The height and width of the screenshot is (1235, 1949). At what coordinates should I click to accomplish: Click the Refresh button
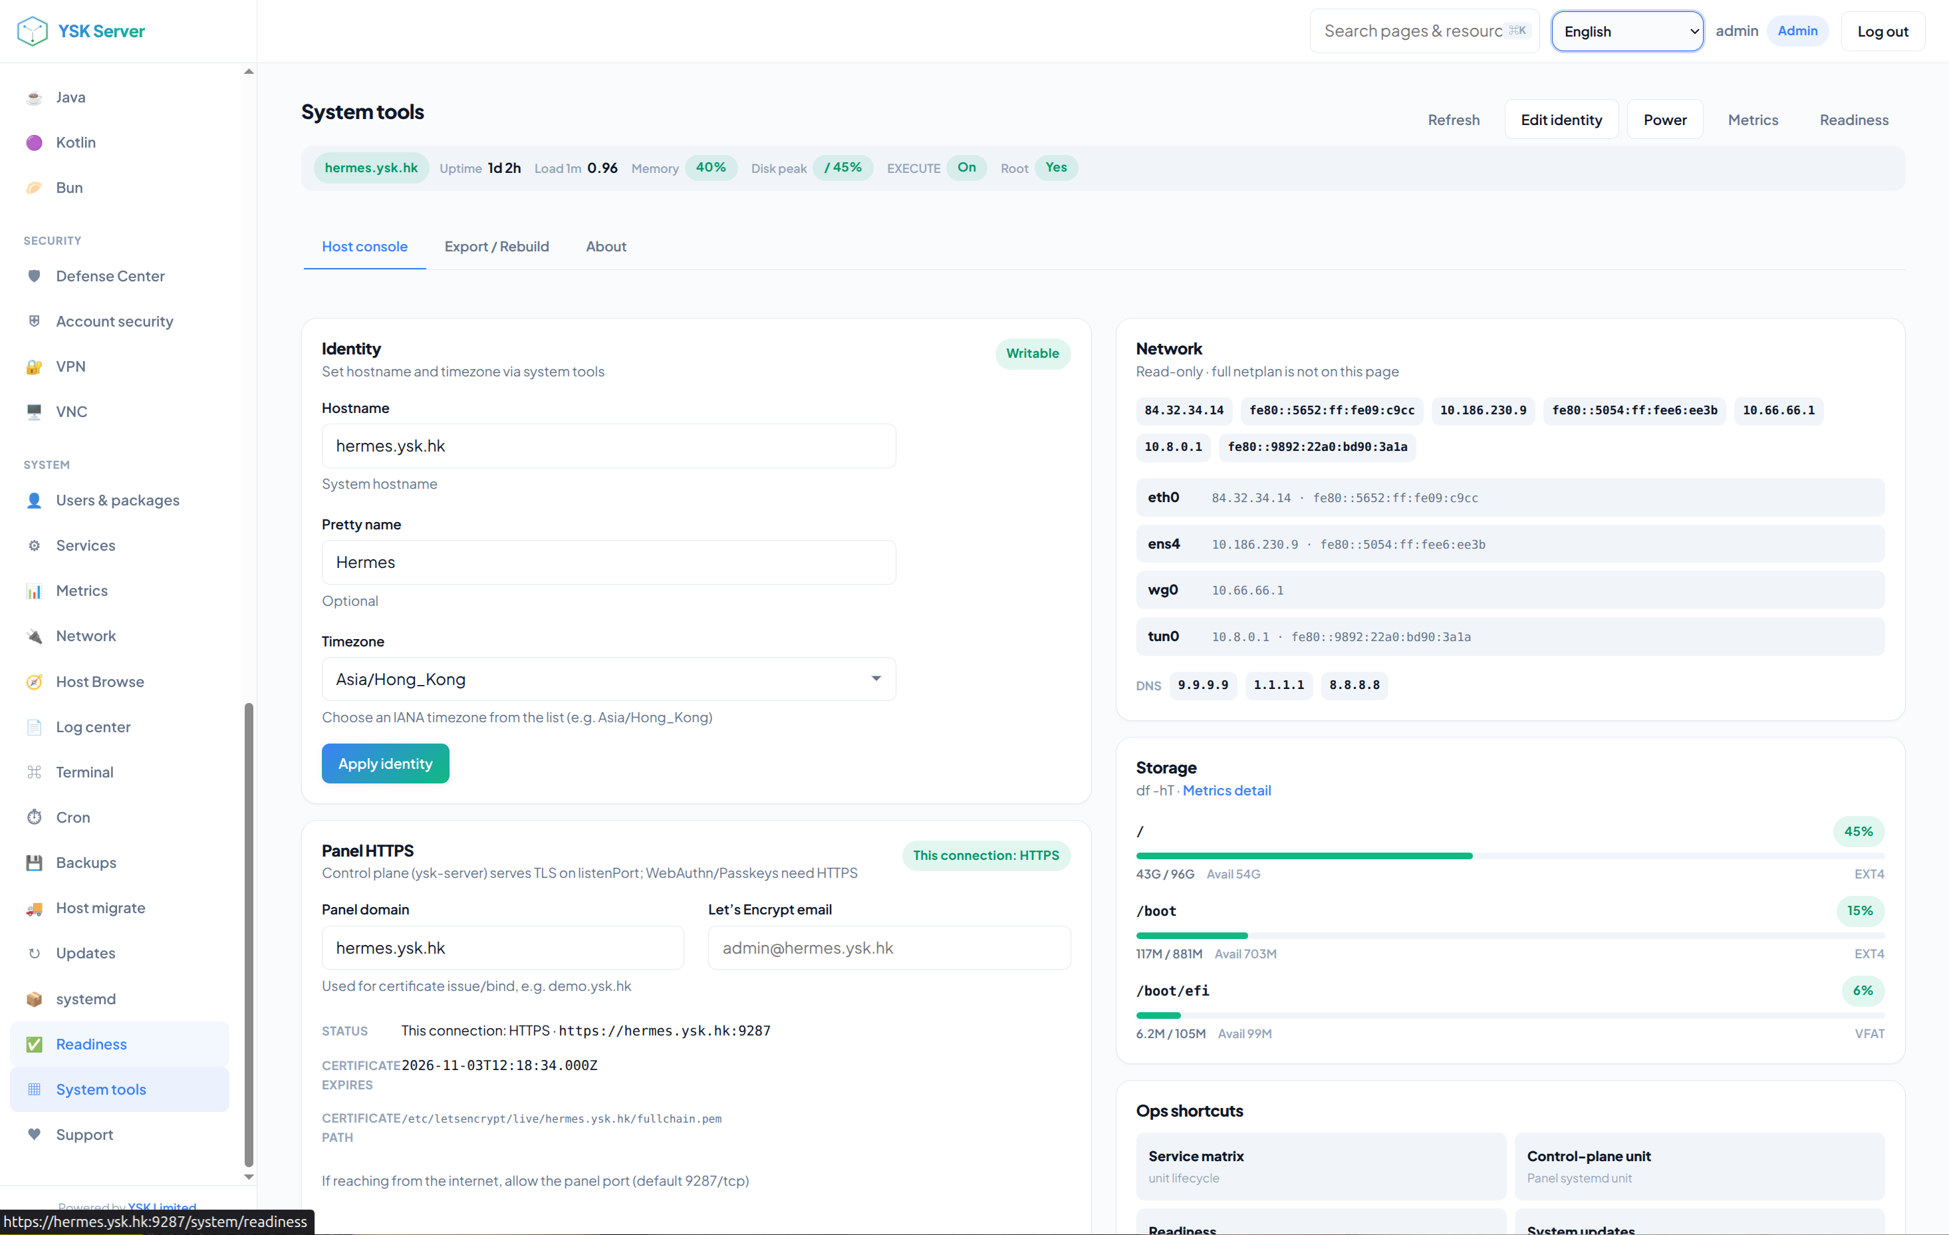tap(1453, 120)
